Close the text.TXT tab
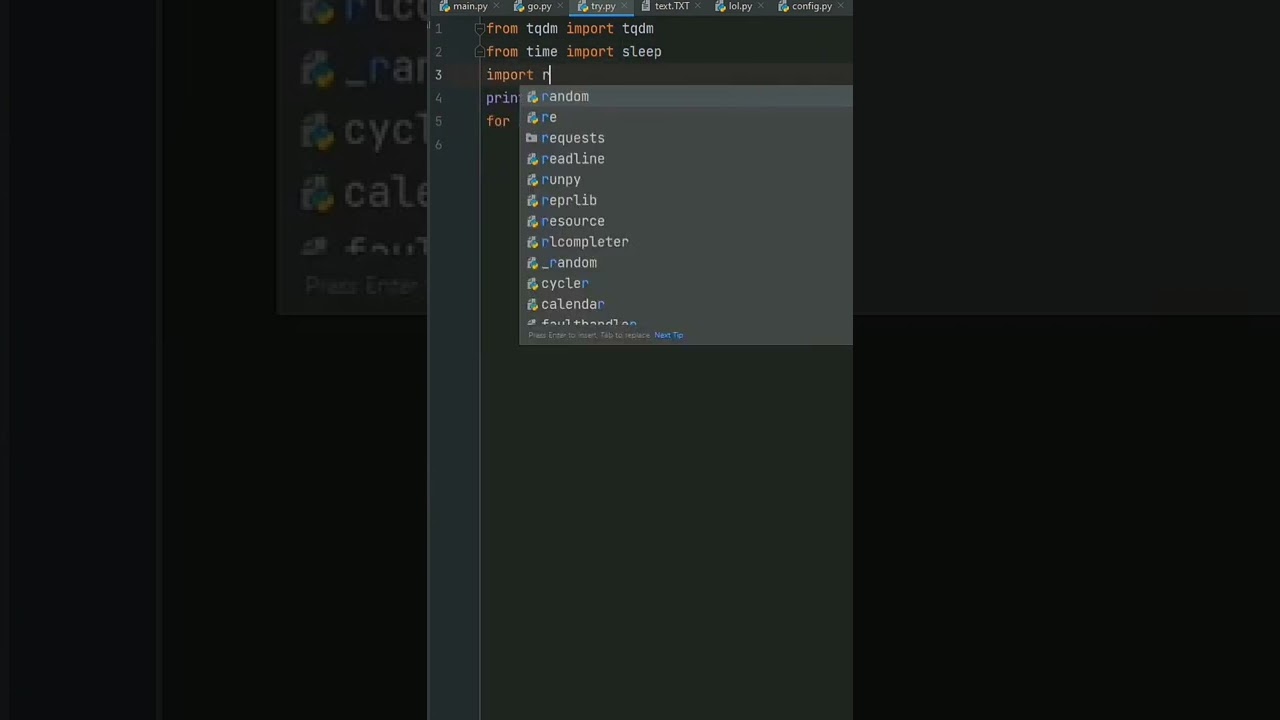Viewport: 1280px width, 720px height. (x=696, y=6)
